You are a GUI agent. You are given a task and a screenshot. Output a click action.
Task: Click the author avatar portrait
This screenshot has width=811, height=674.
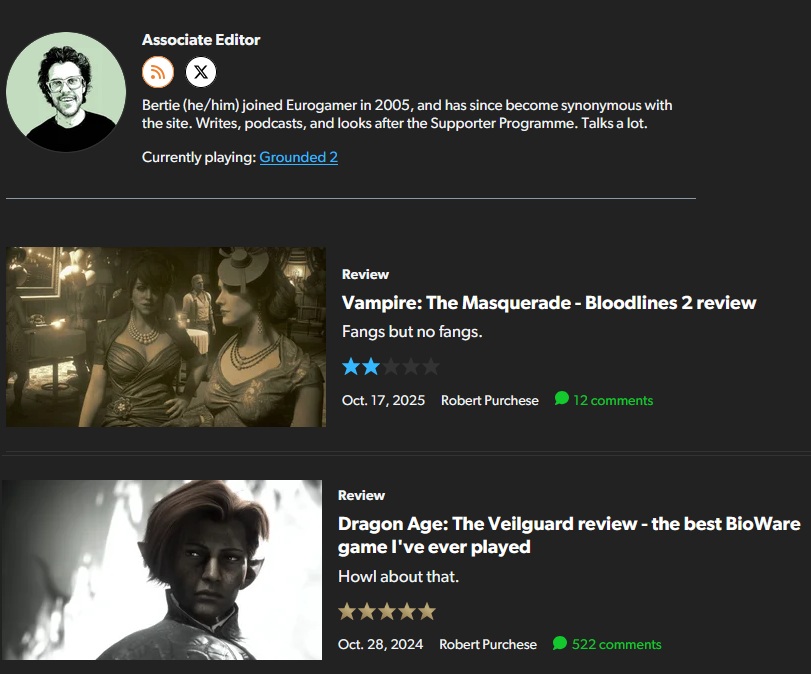66,92
